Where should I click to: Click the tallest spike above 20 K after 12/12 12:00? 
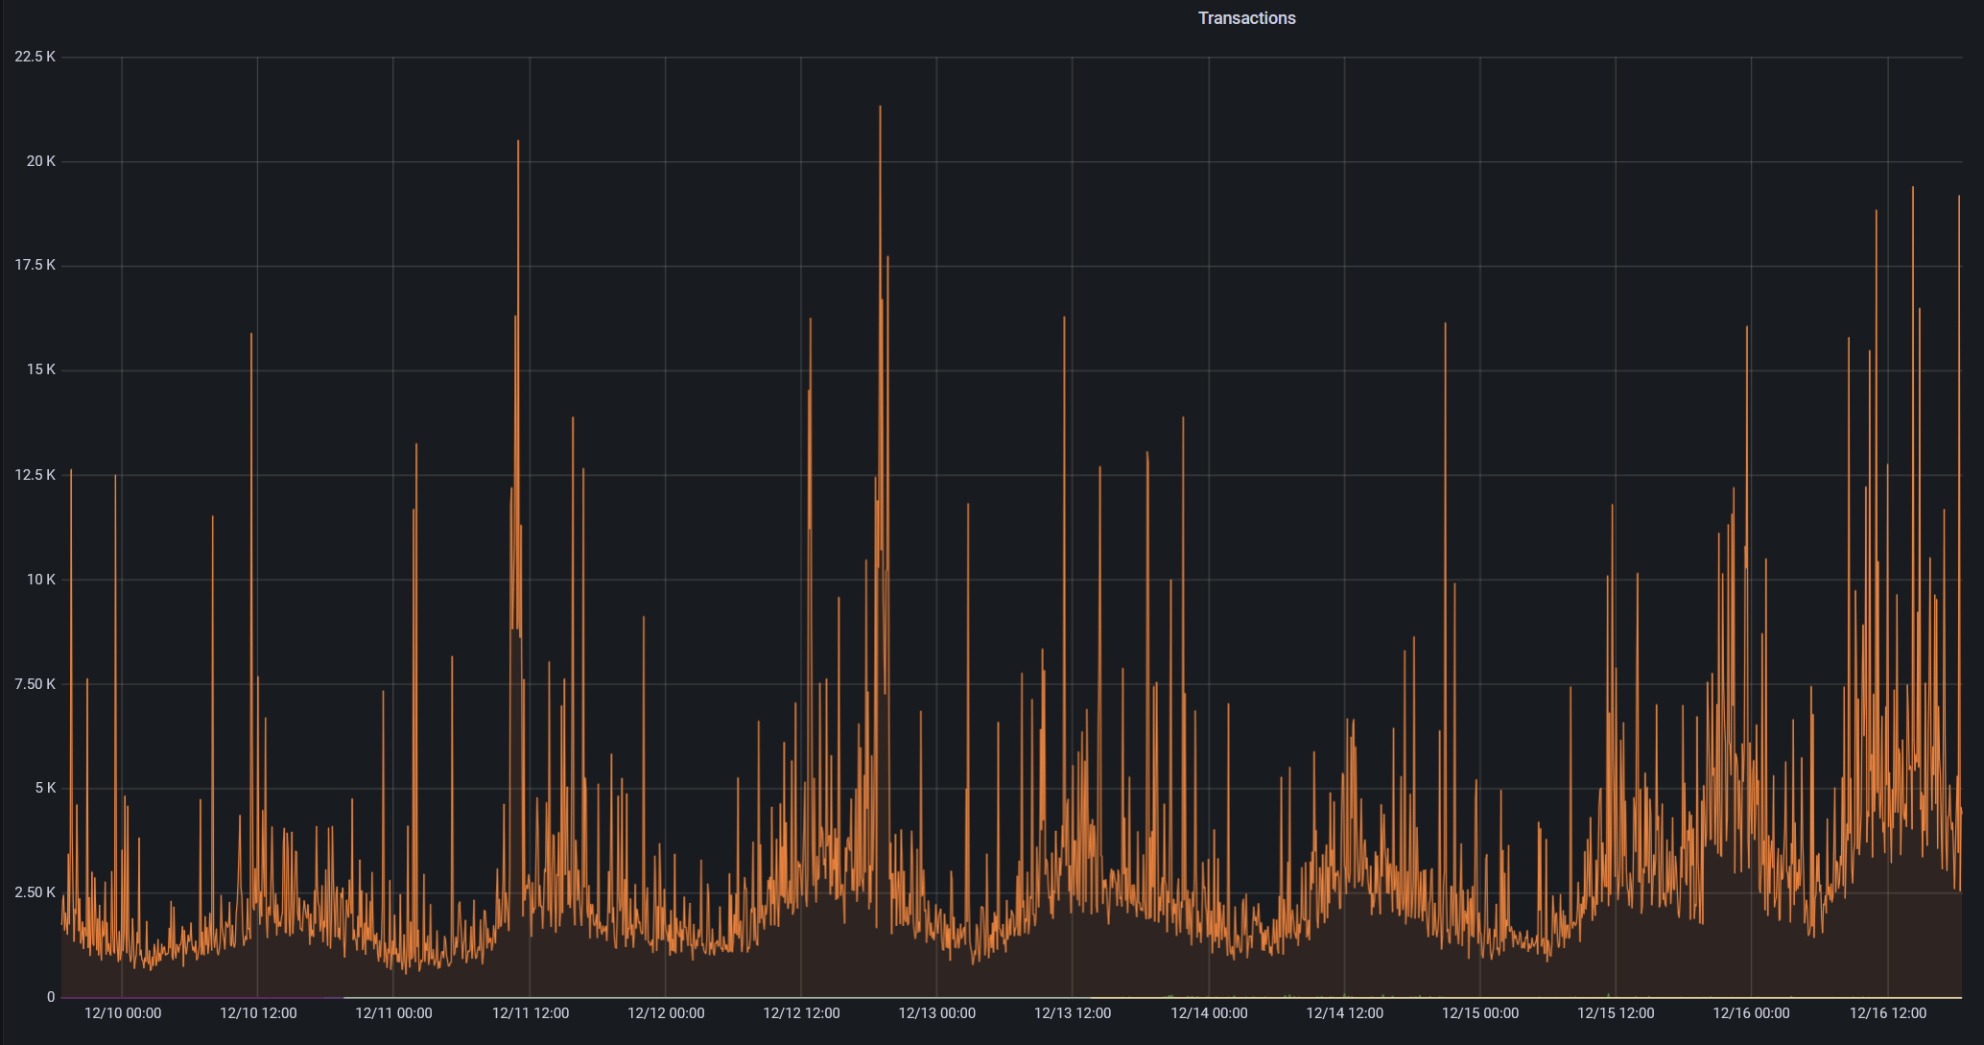(880, 108)
